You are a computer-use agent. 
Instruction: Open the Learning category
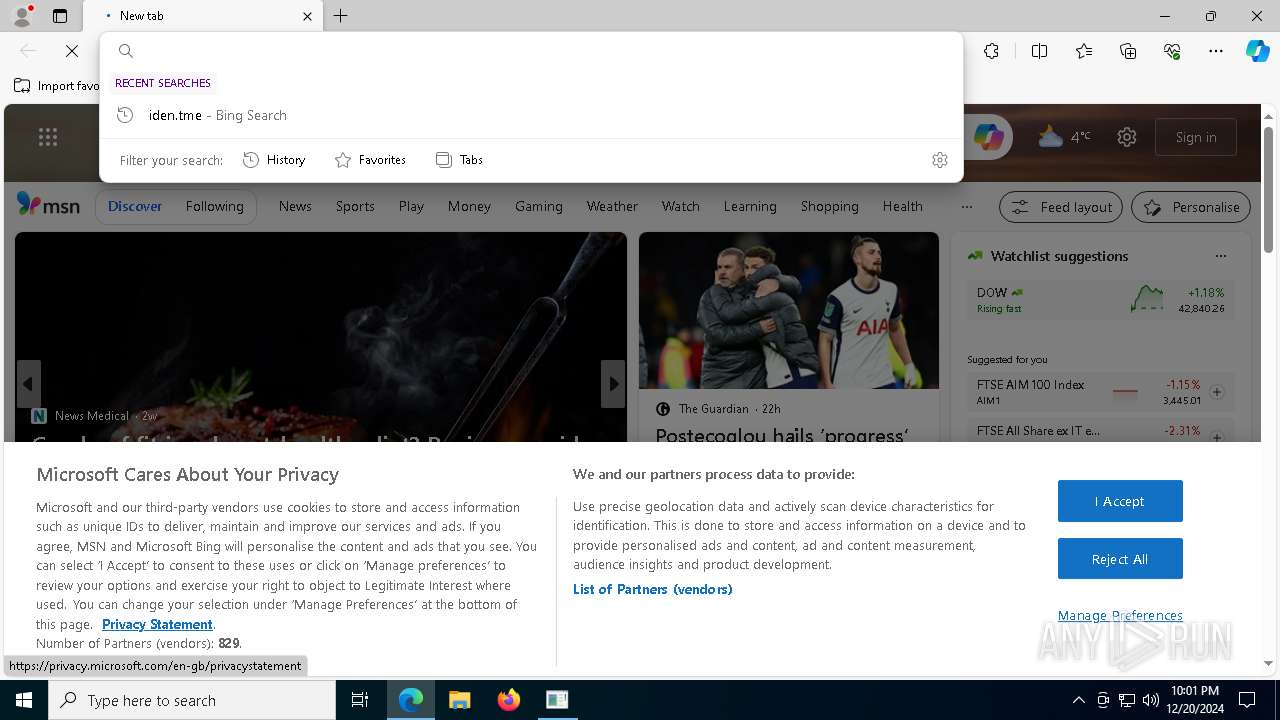pos(750,206)
